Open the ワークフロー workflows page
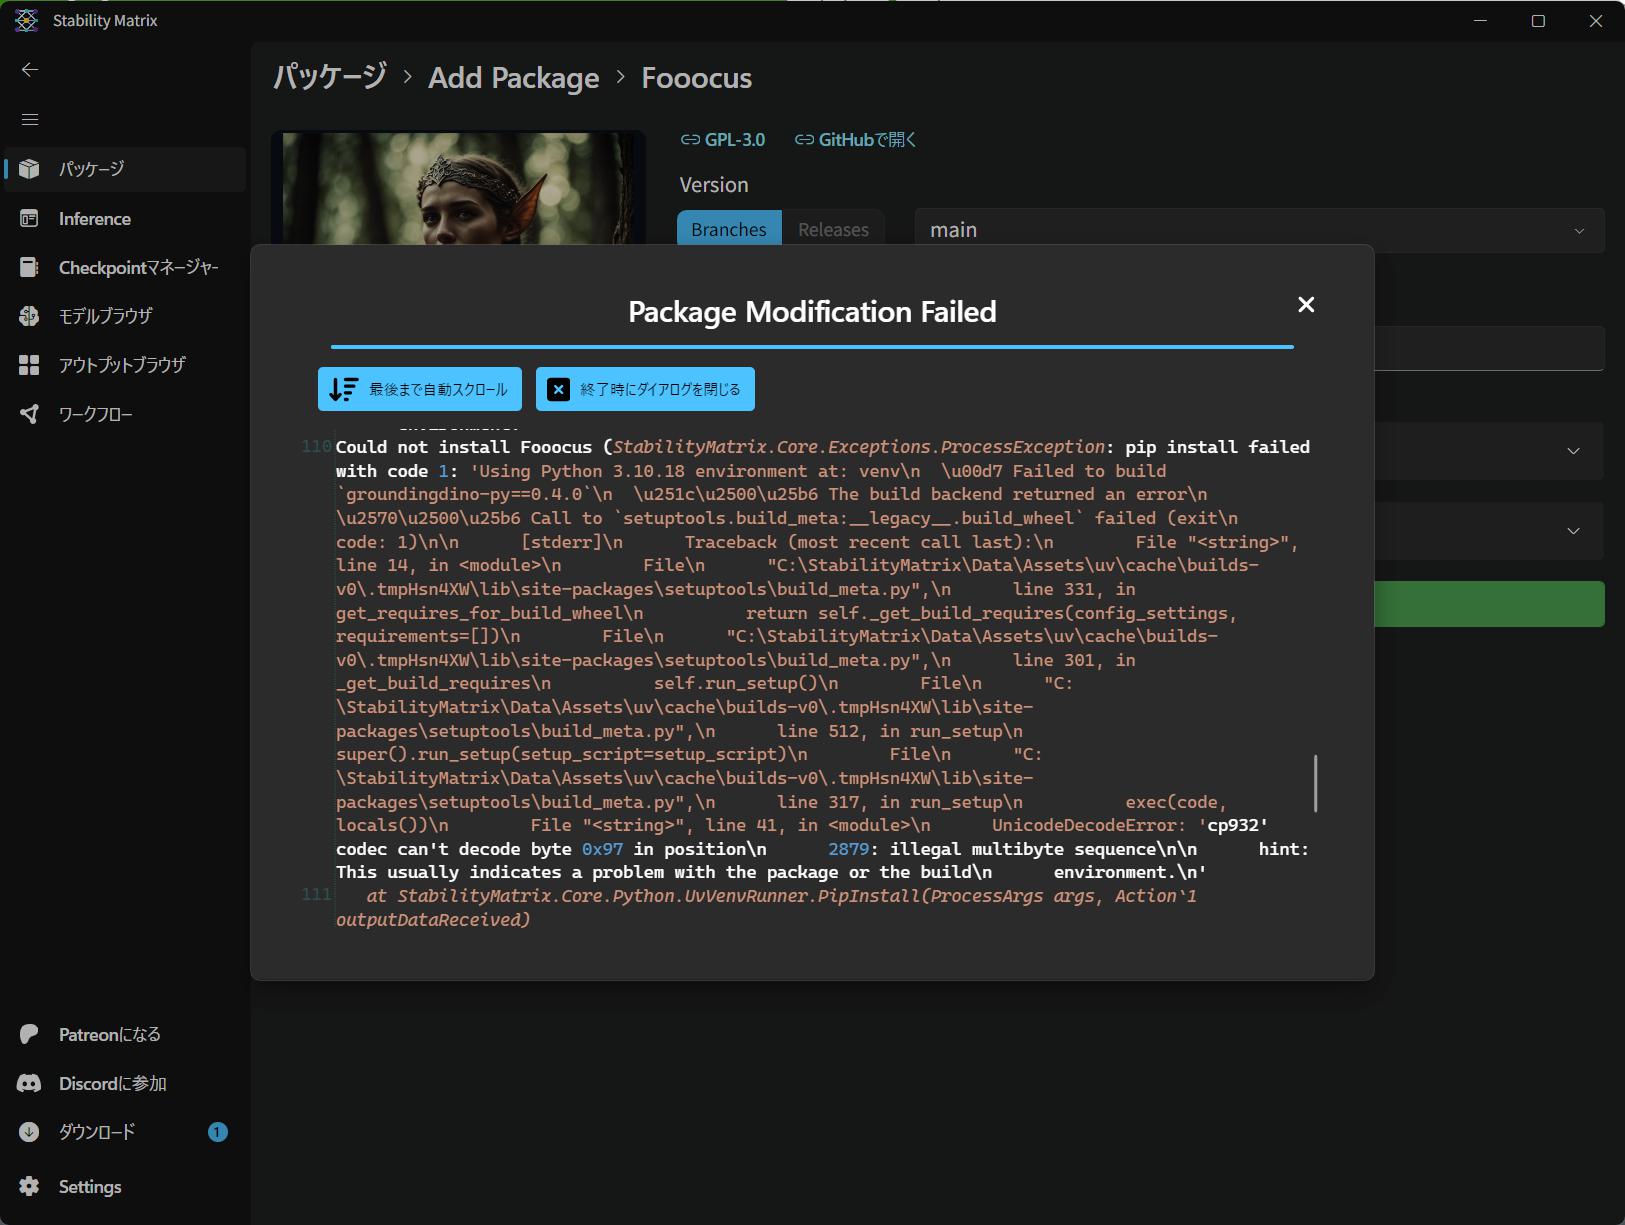 point(124,414)
